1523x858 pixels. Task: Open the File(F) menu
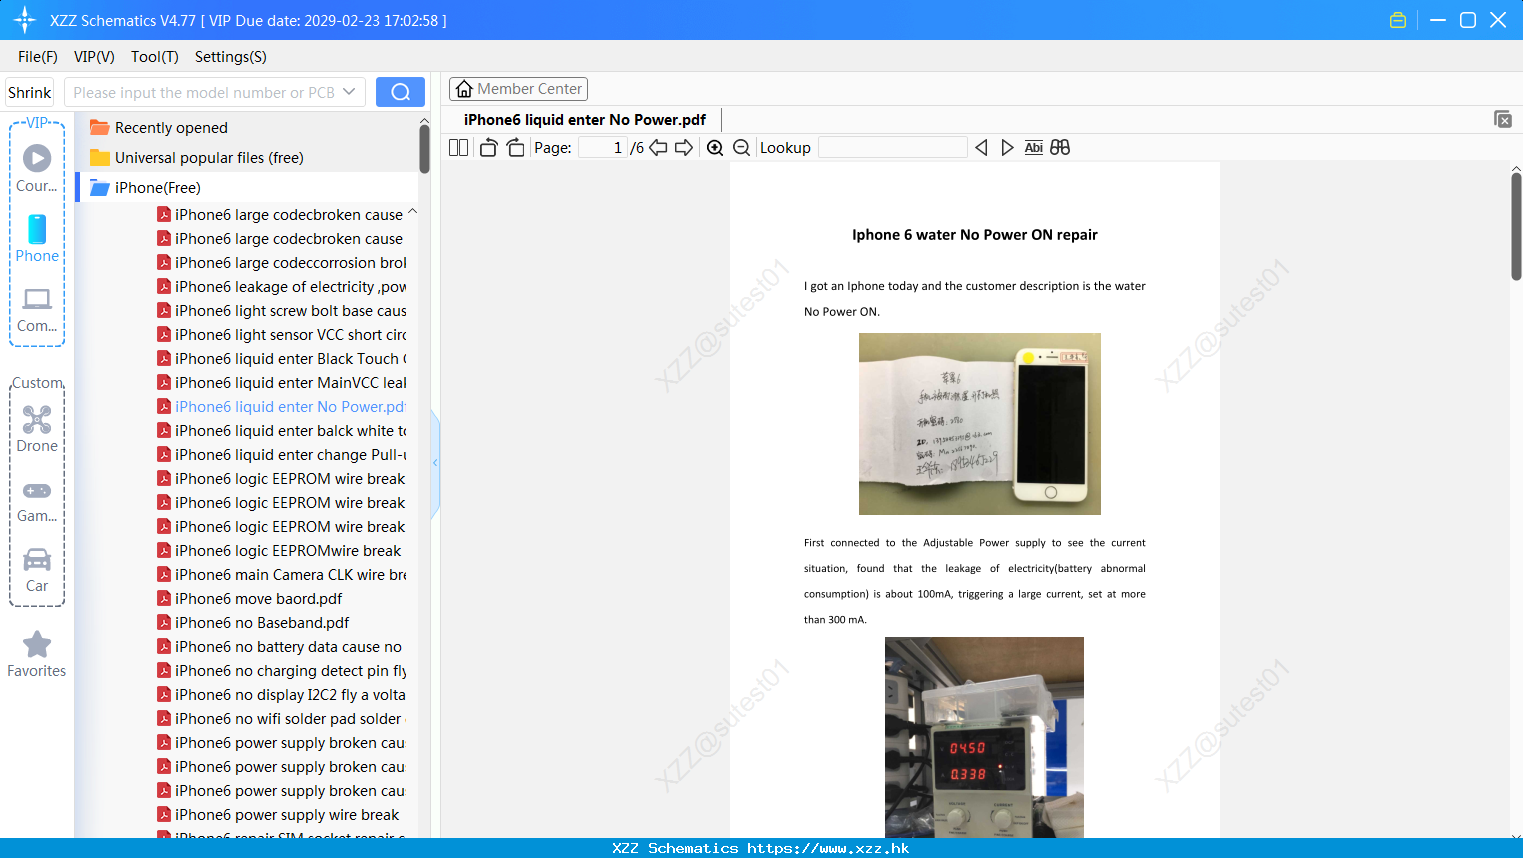(x=38, y=57)
